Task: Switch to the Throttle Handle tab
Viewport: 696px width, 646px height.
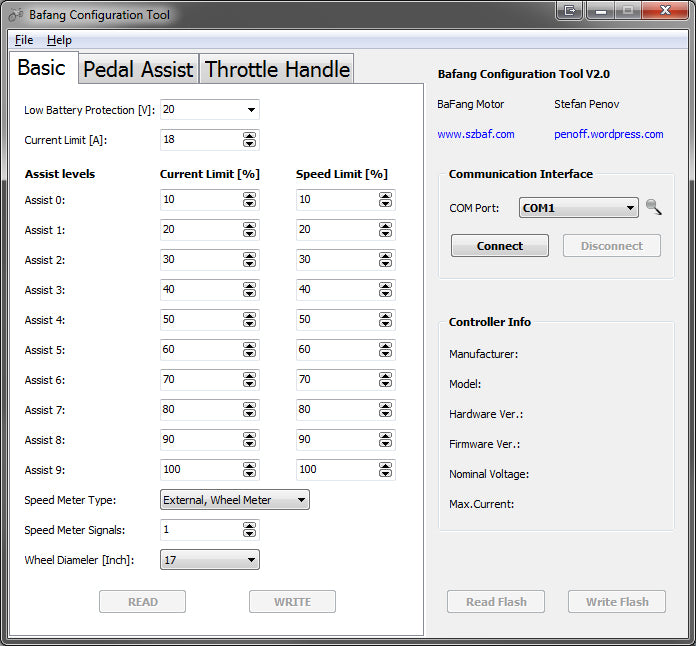Action: pos(277,69)
